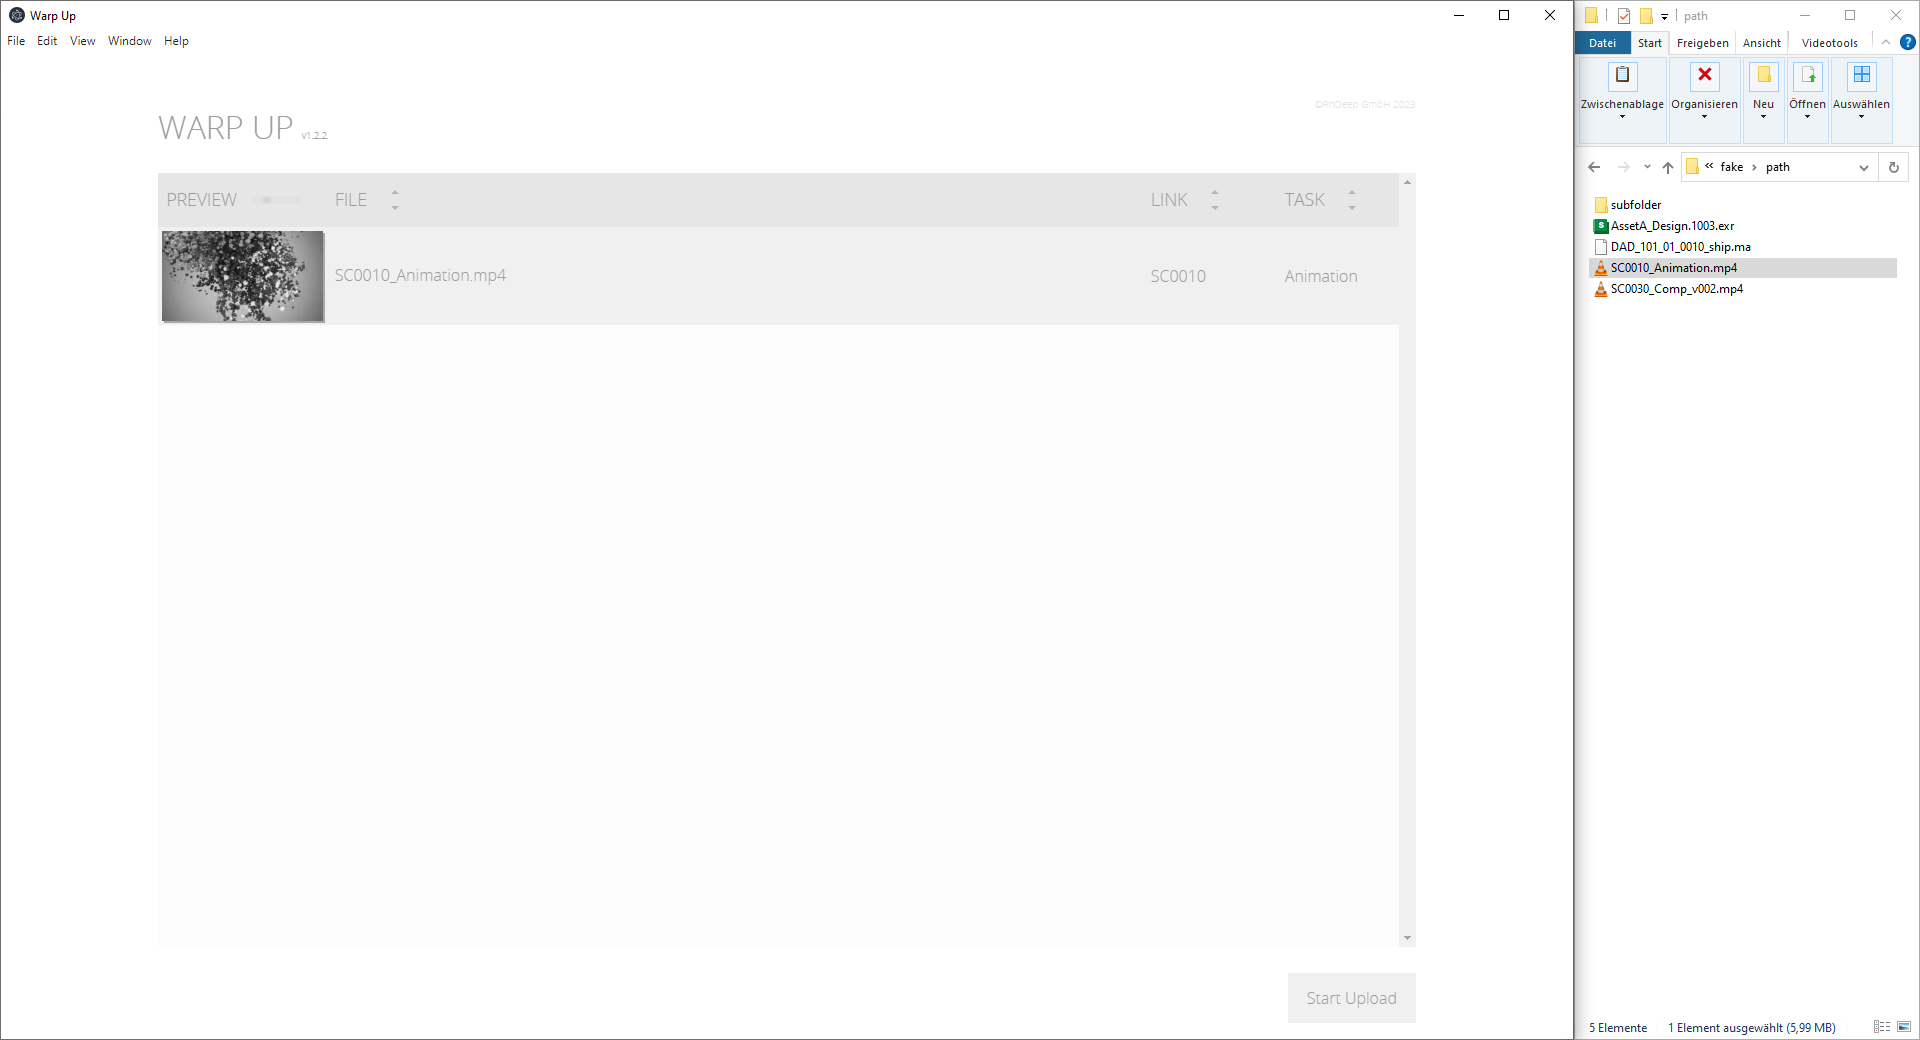Click the Öffnen file icon in ribbon

click(1807, 76)
